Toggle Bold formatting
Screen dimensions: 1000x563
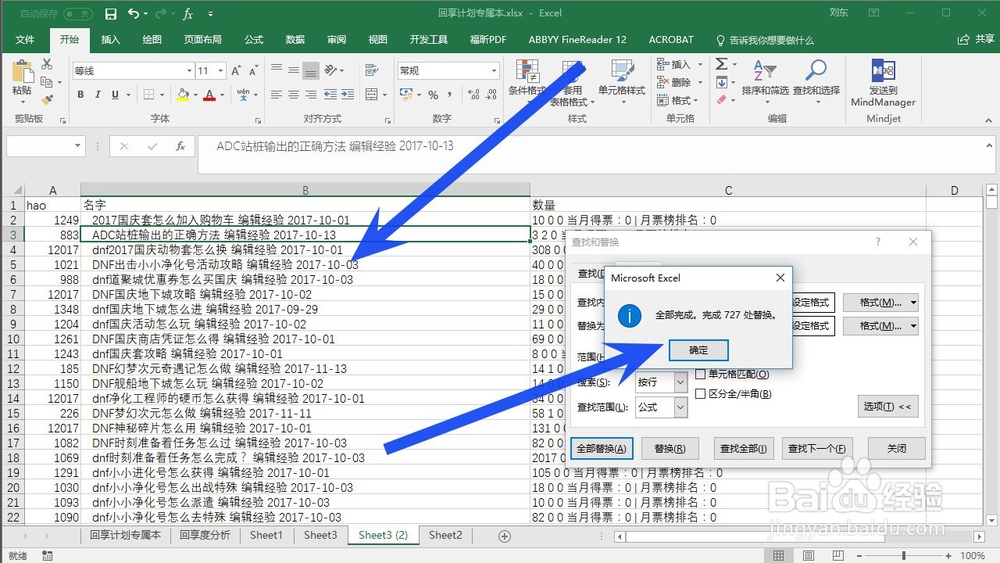pyautogui.click(x=80, y=94)
